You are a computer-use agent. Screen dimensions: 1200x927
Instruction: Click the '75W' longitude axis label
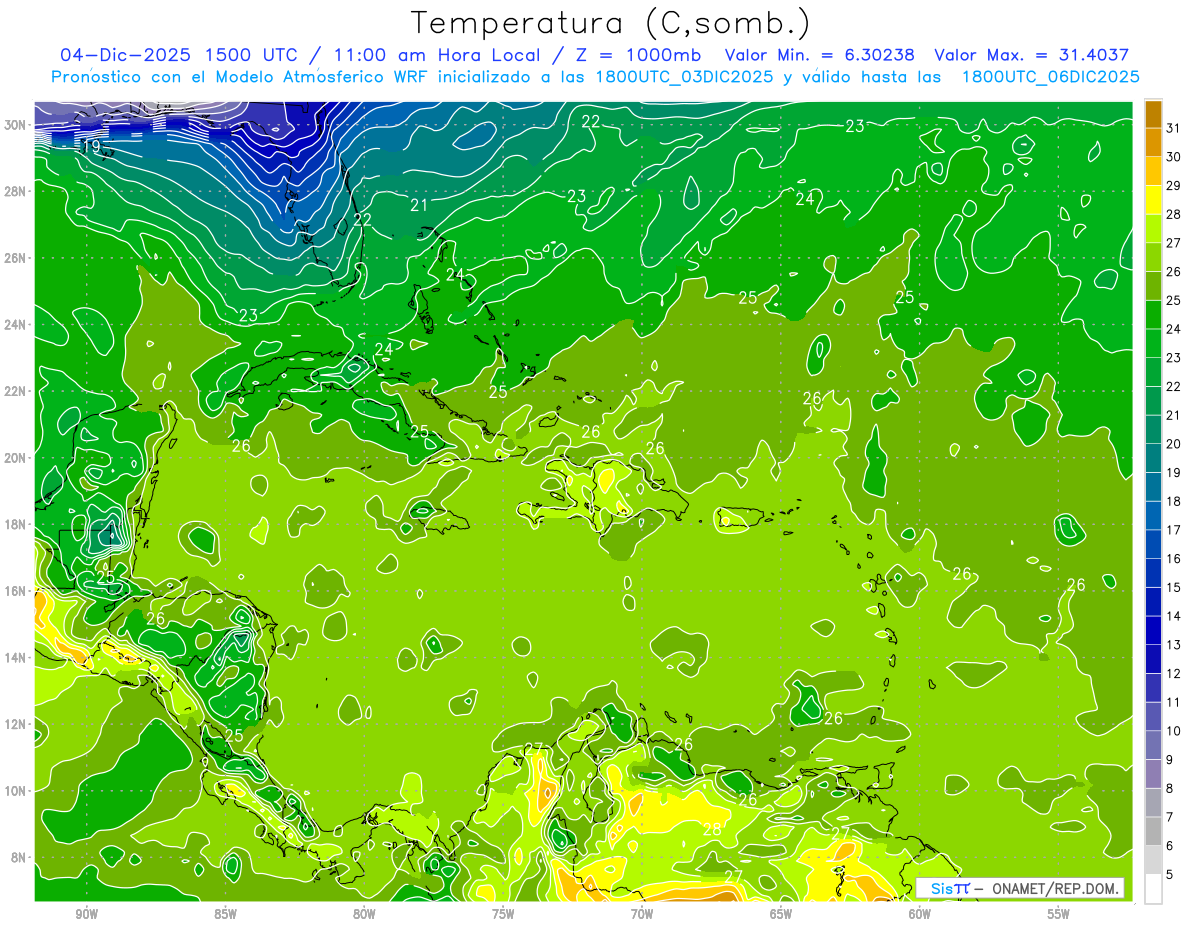(503, 914)
